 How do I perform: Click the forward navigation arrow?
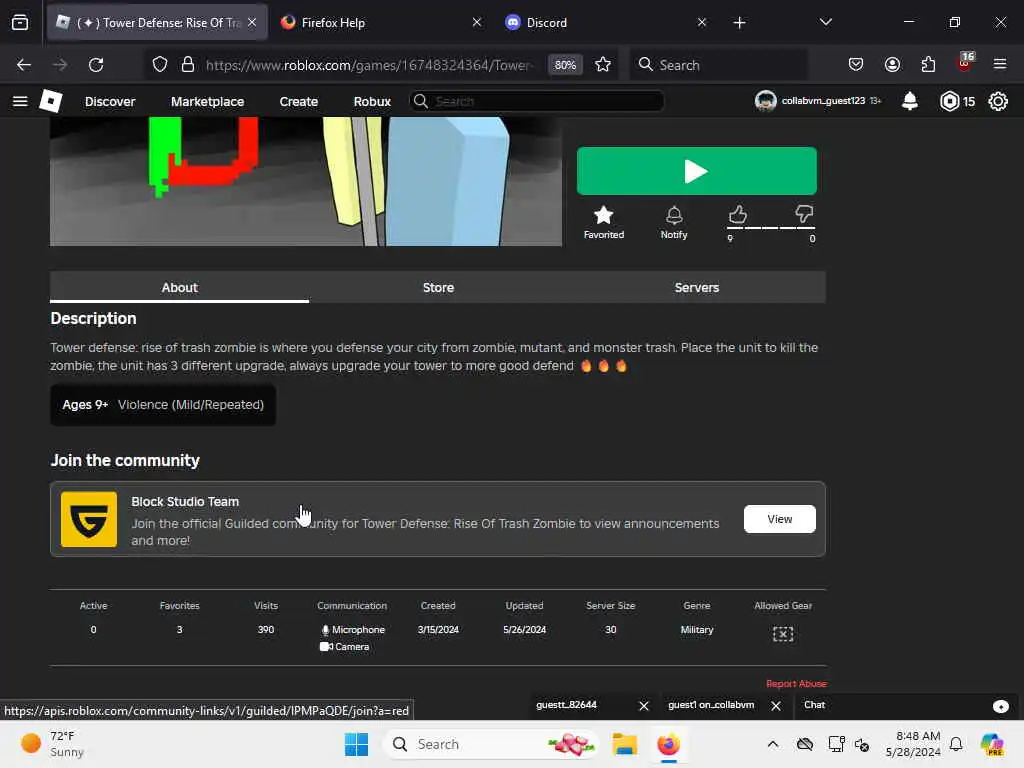(60, 65)
